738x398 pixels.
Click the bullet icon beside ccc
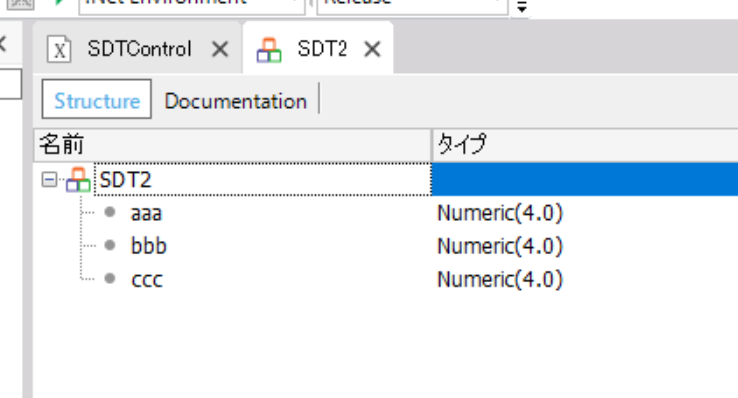[x=110, y=279]
